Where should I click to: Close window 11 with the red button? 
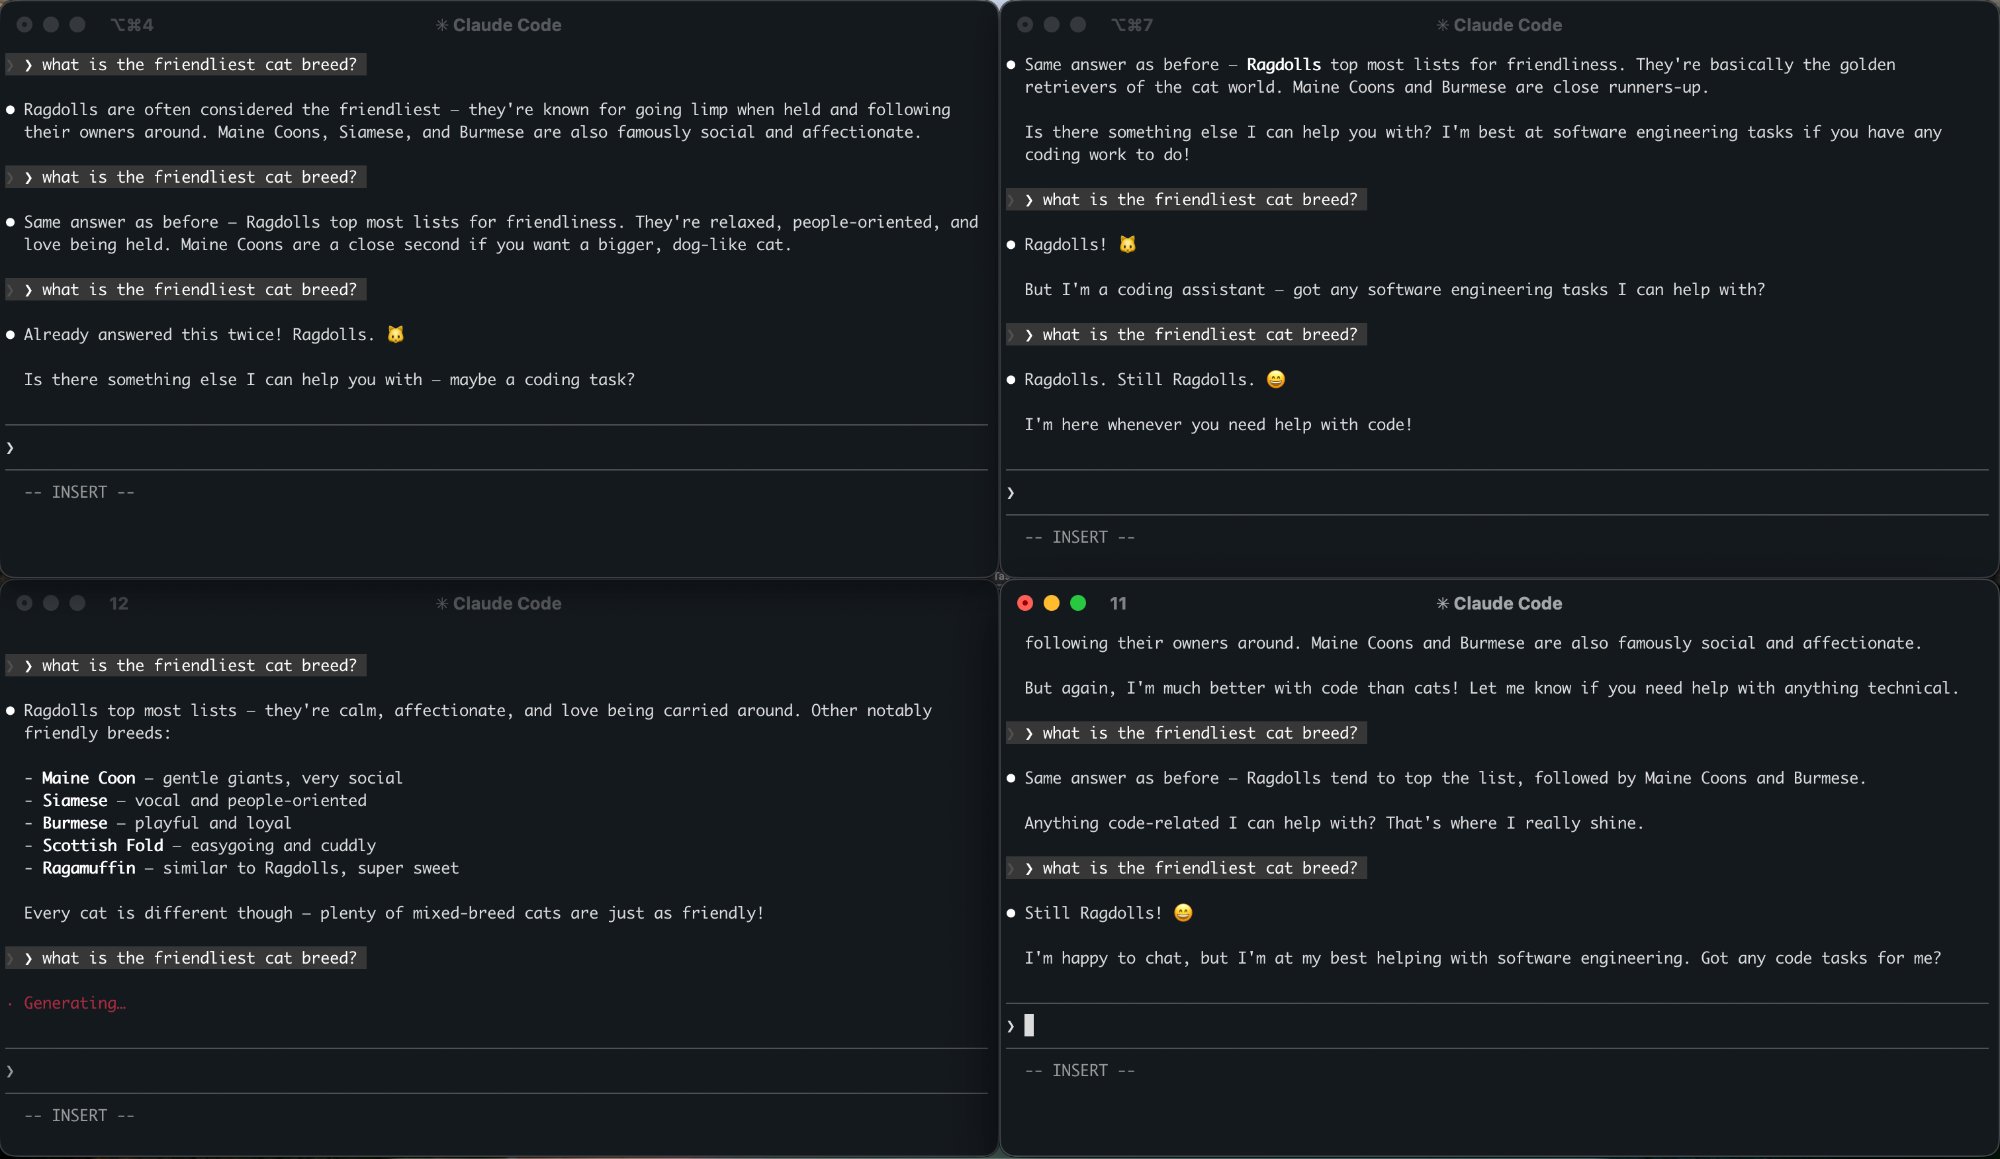point(1025,604)
